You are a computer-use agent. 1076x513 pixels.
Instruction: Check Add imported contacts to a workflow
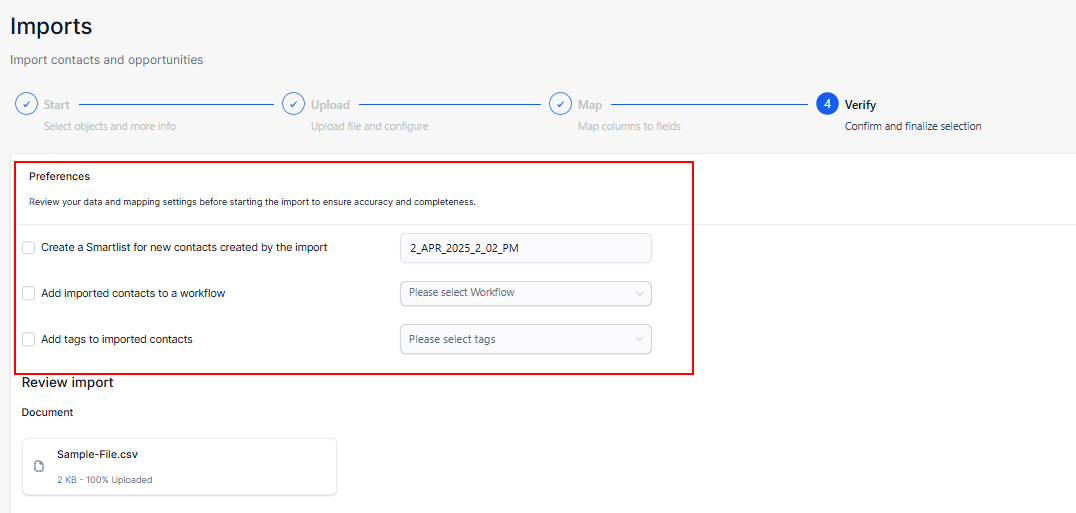[28, 293]
